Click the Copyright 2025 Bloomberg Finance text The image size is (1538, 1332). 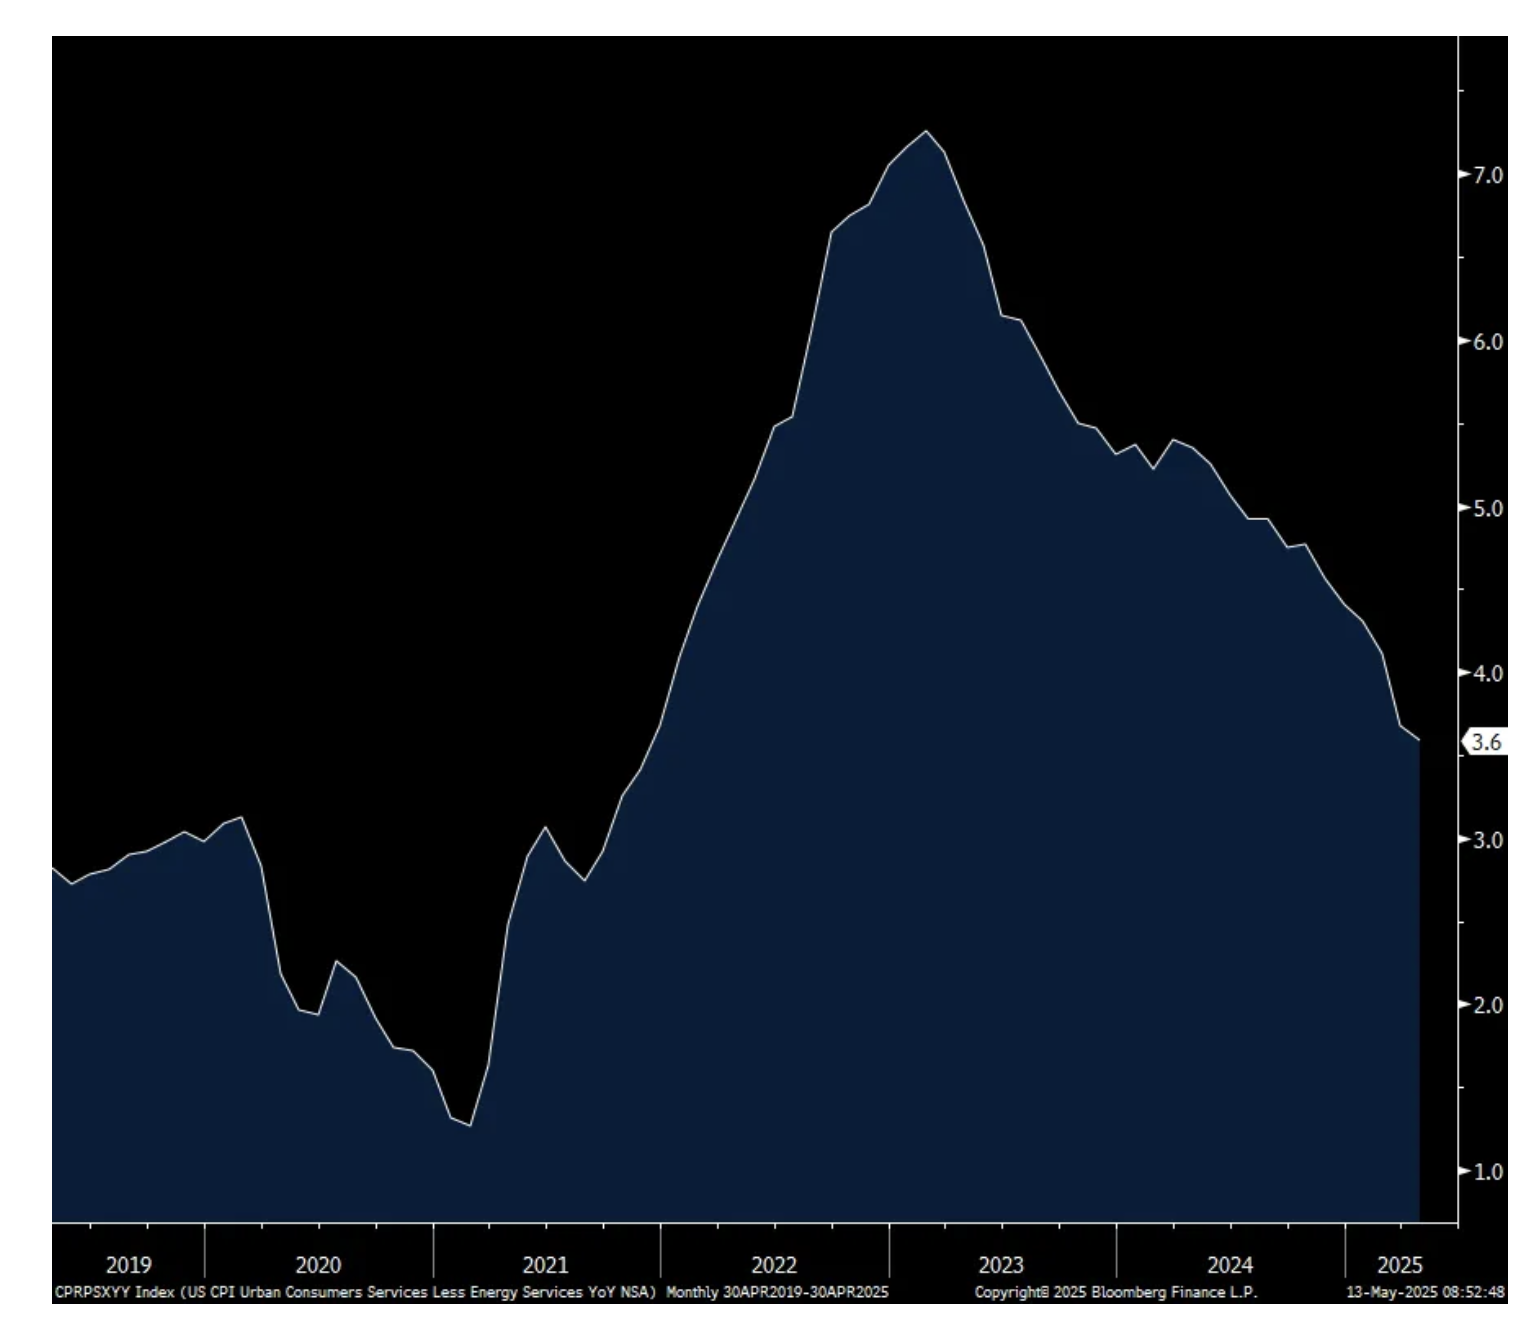[1115, 1292]
